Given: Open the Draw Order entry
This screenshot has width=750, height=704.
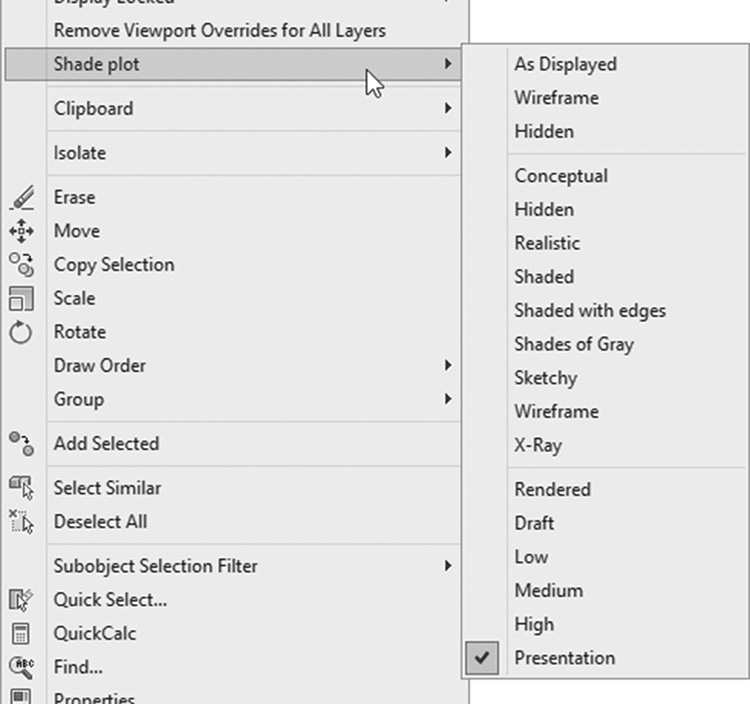Looking at the screenshot, I should click(x=233, y=366).
